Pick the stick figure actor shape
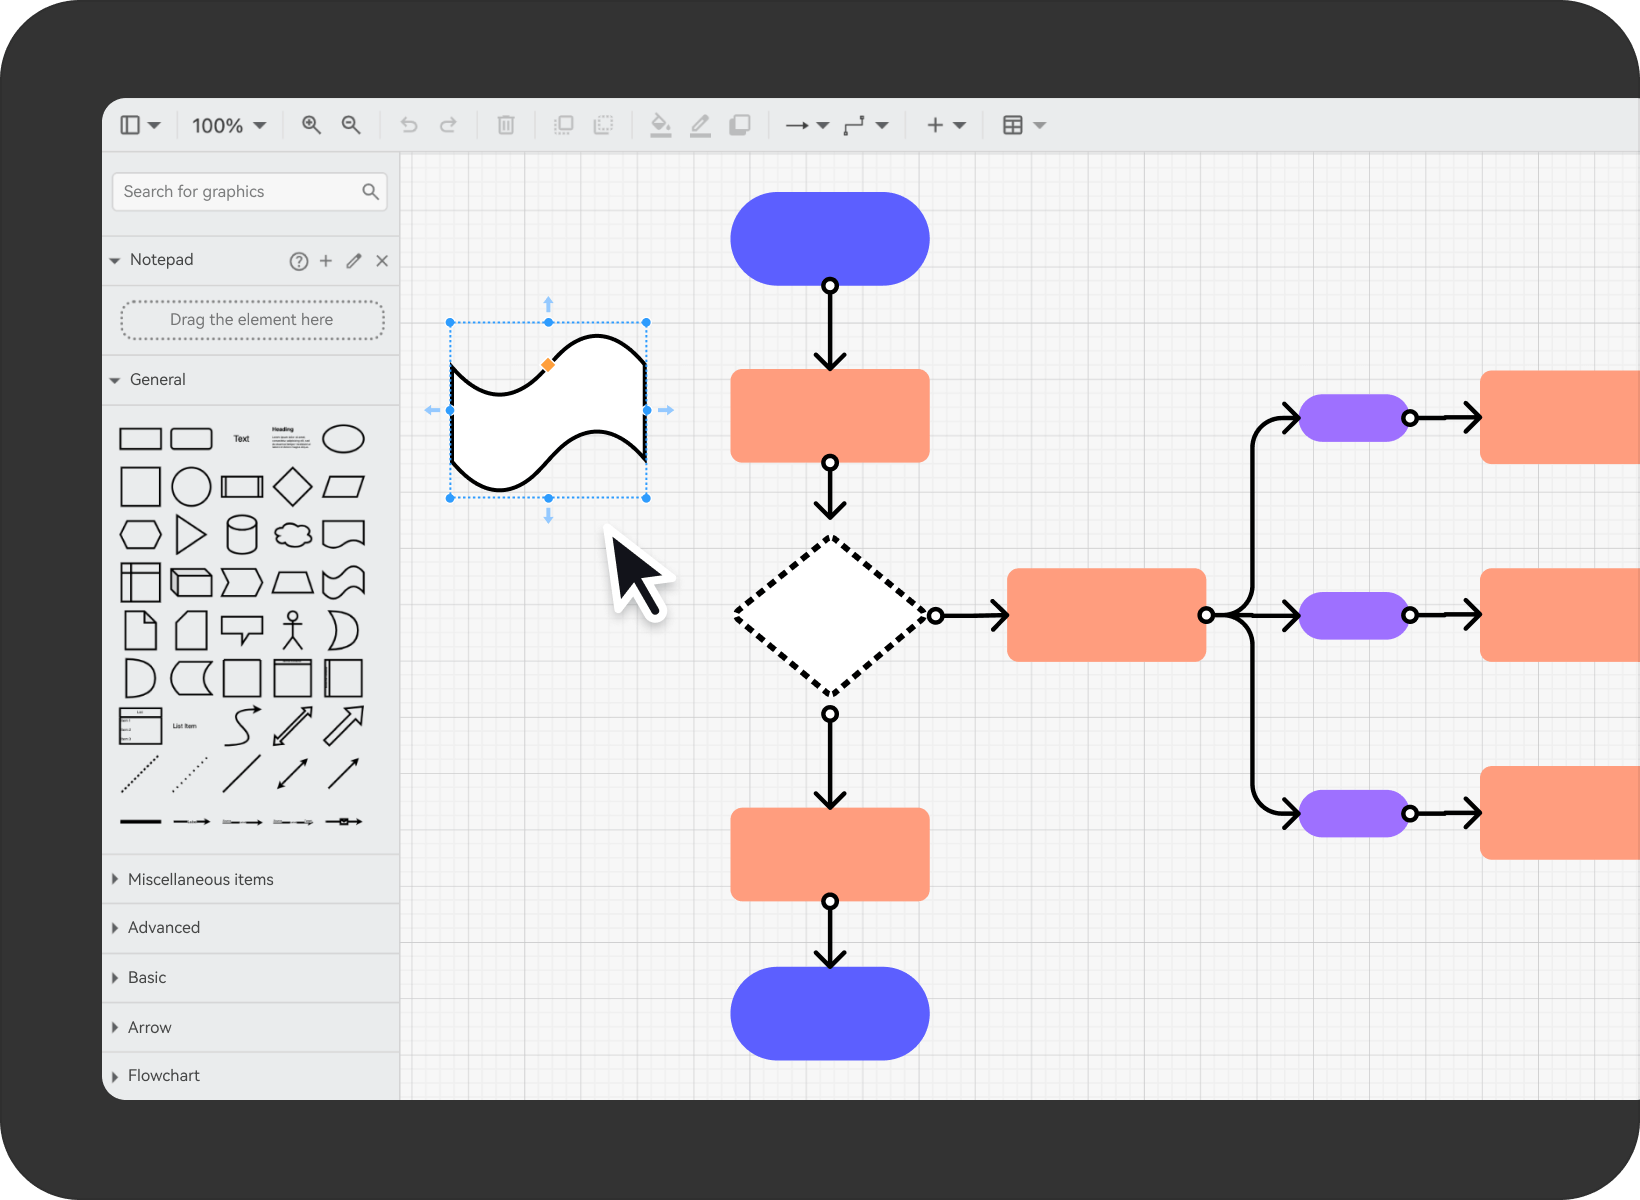The height and width of the screenshot is (1200, 1640). [x=293, y=630]
